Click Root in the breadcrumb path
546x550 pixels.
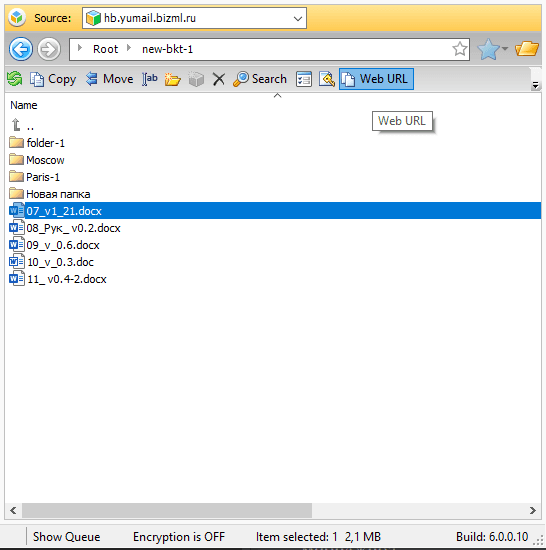tap(105, 49)
